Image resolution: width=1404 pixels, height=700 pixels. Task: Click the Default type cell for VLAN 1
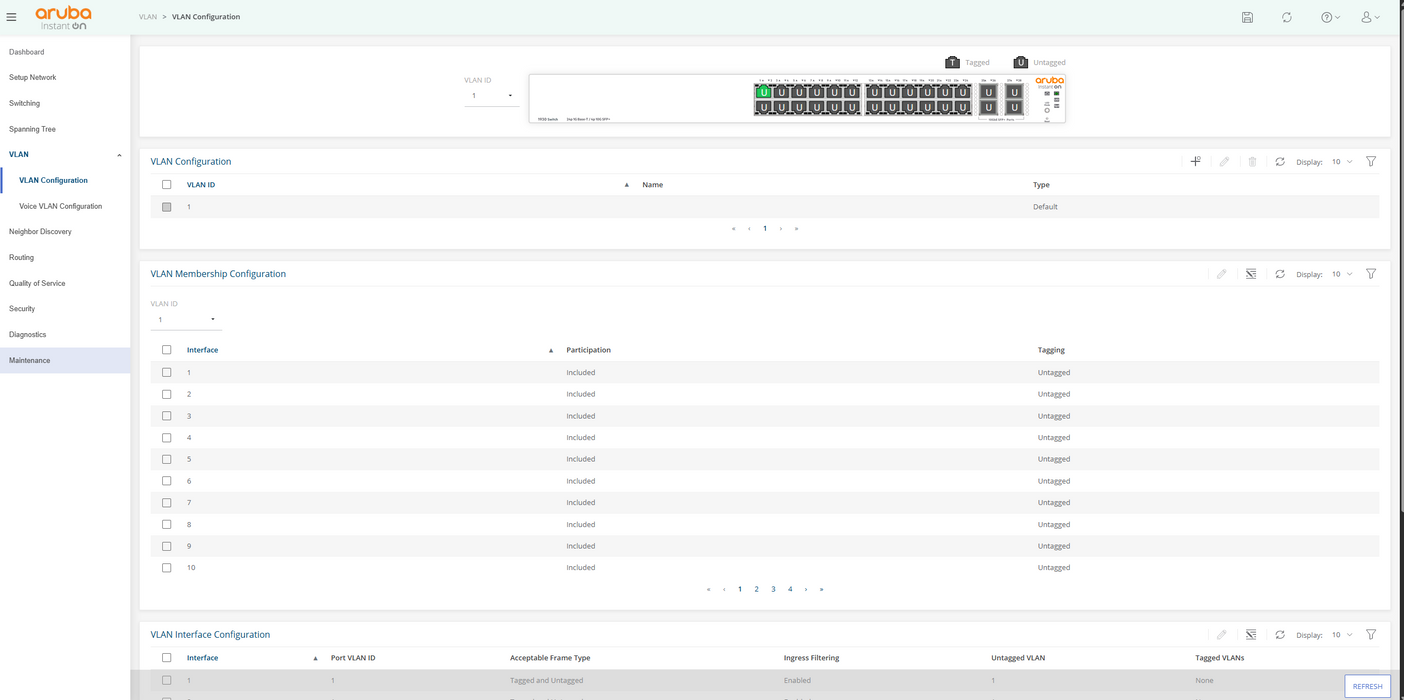tap(1045, 207)
